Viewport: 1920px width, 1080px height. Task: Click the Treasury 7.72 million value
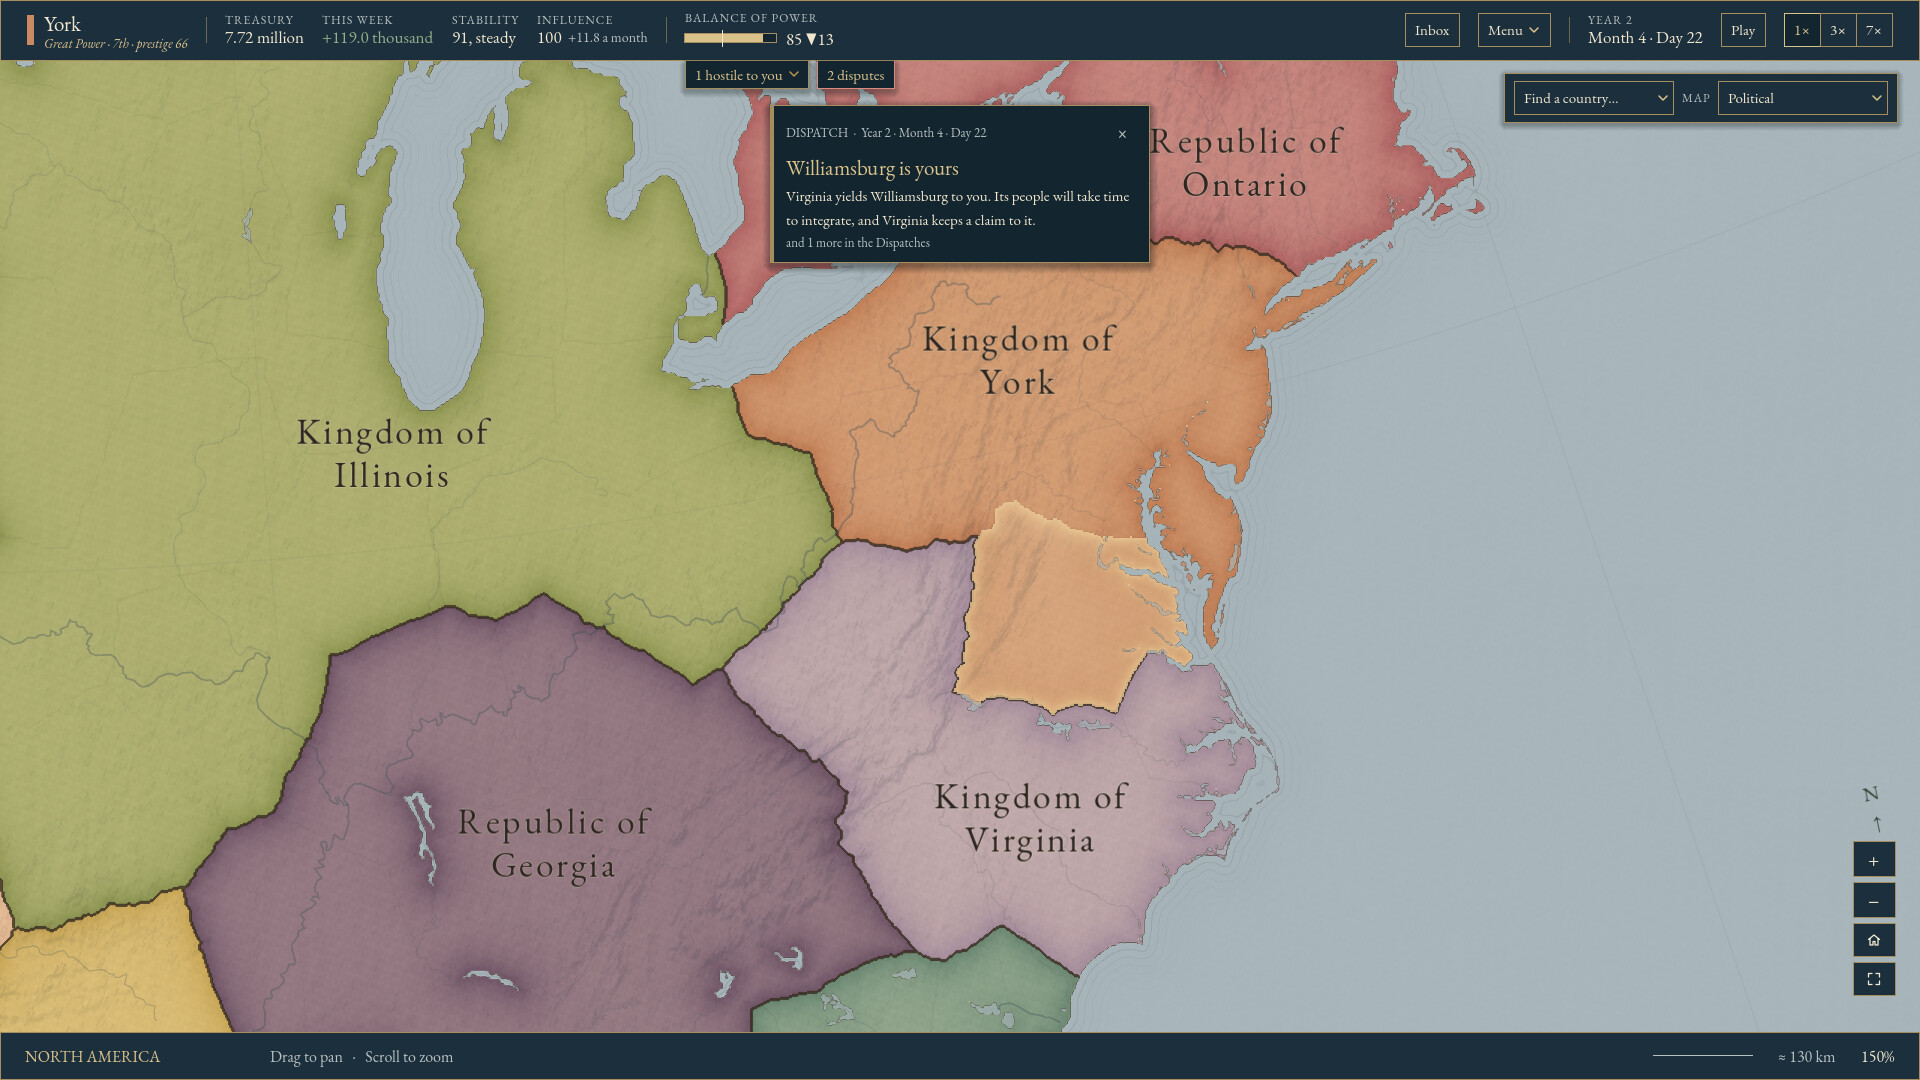[x=264, y=38]
